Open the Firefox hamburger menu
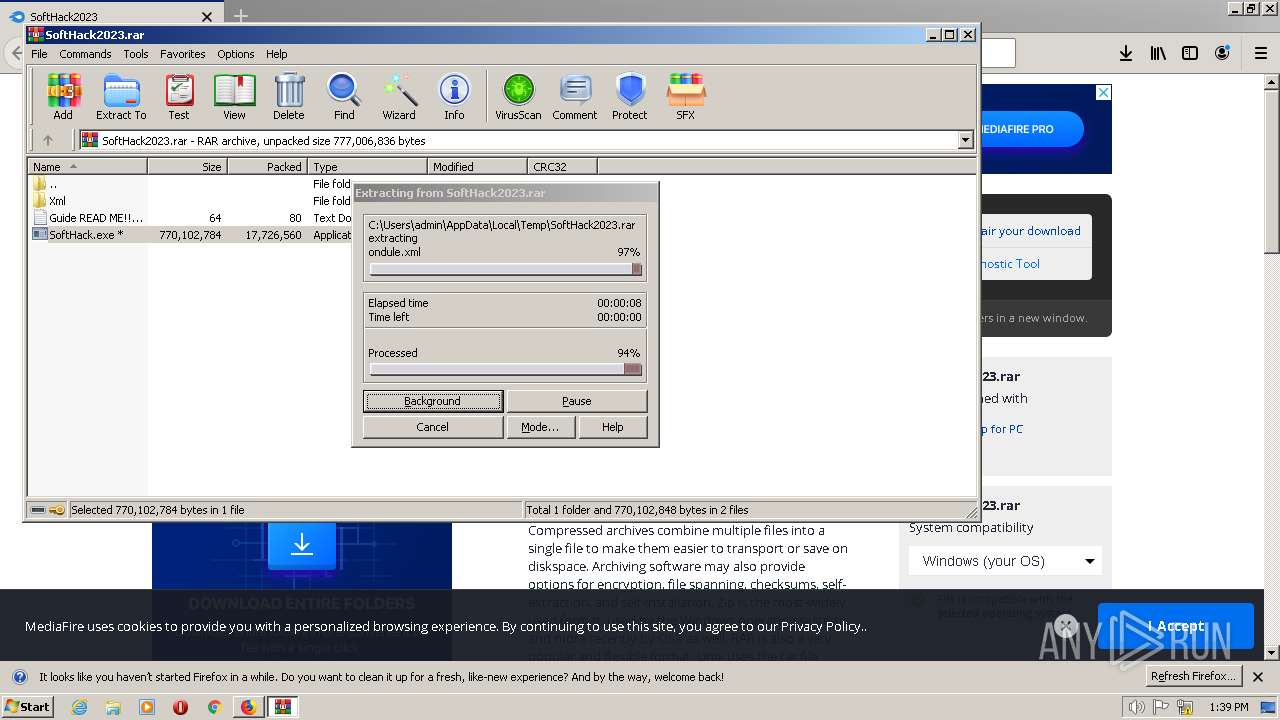 click(1261, 54)
